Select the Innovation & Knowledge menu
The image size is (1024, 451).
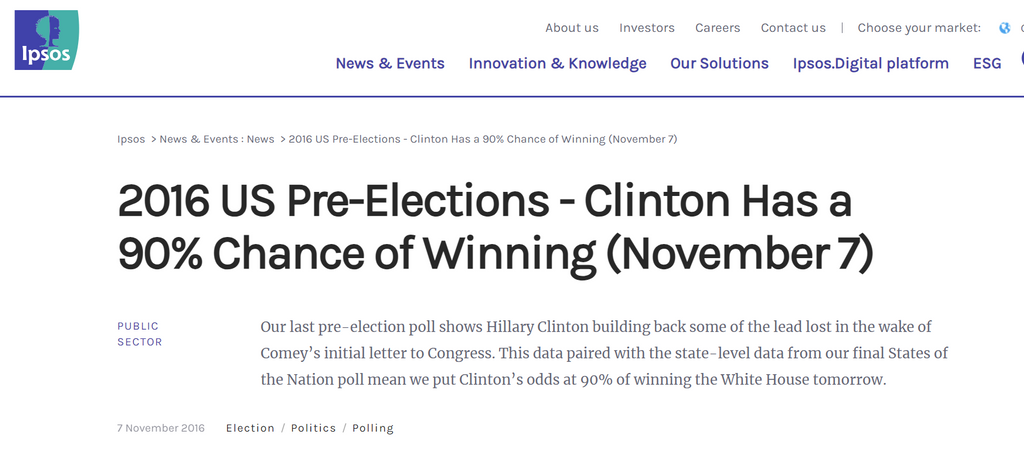coord(558,63)
